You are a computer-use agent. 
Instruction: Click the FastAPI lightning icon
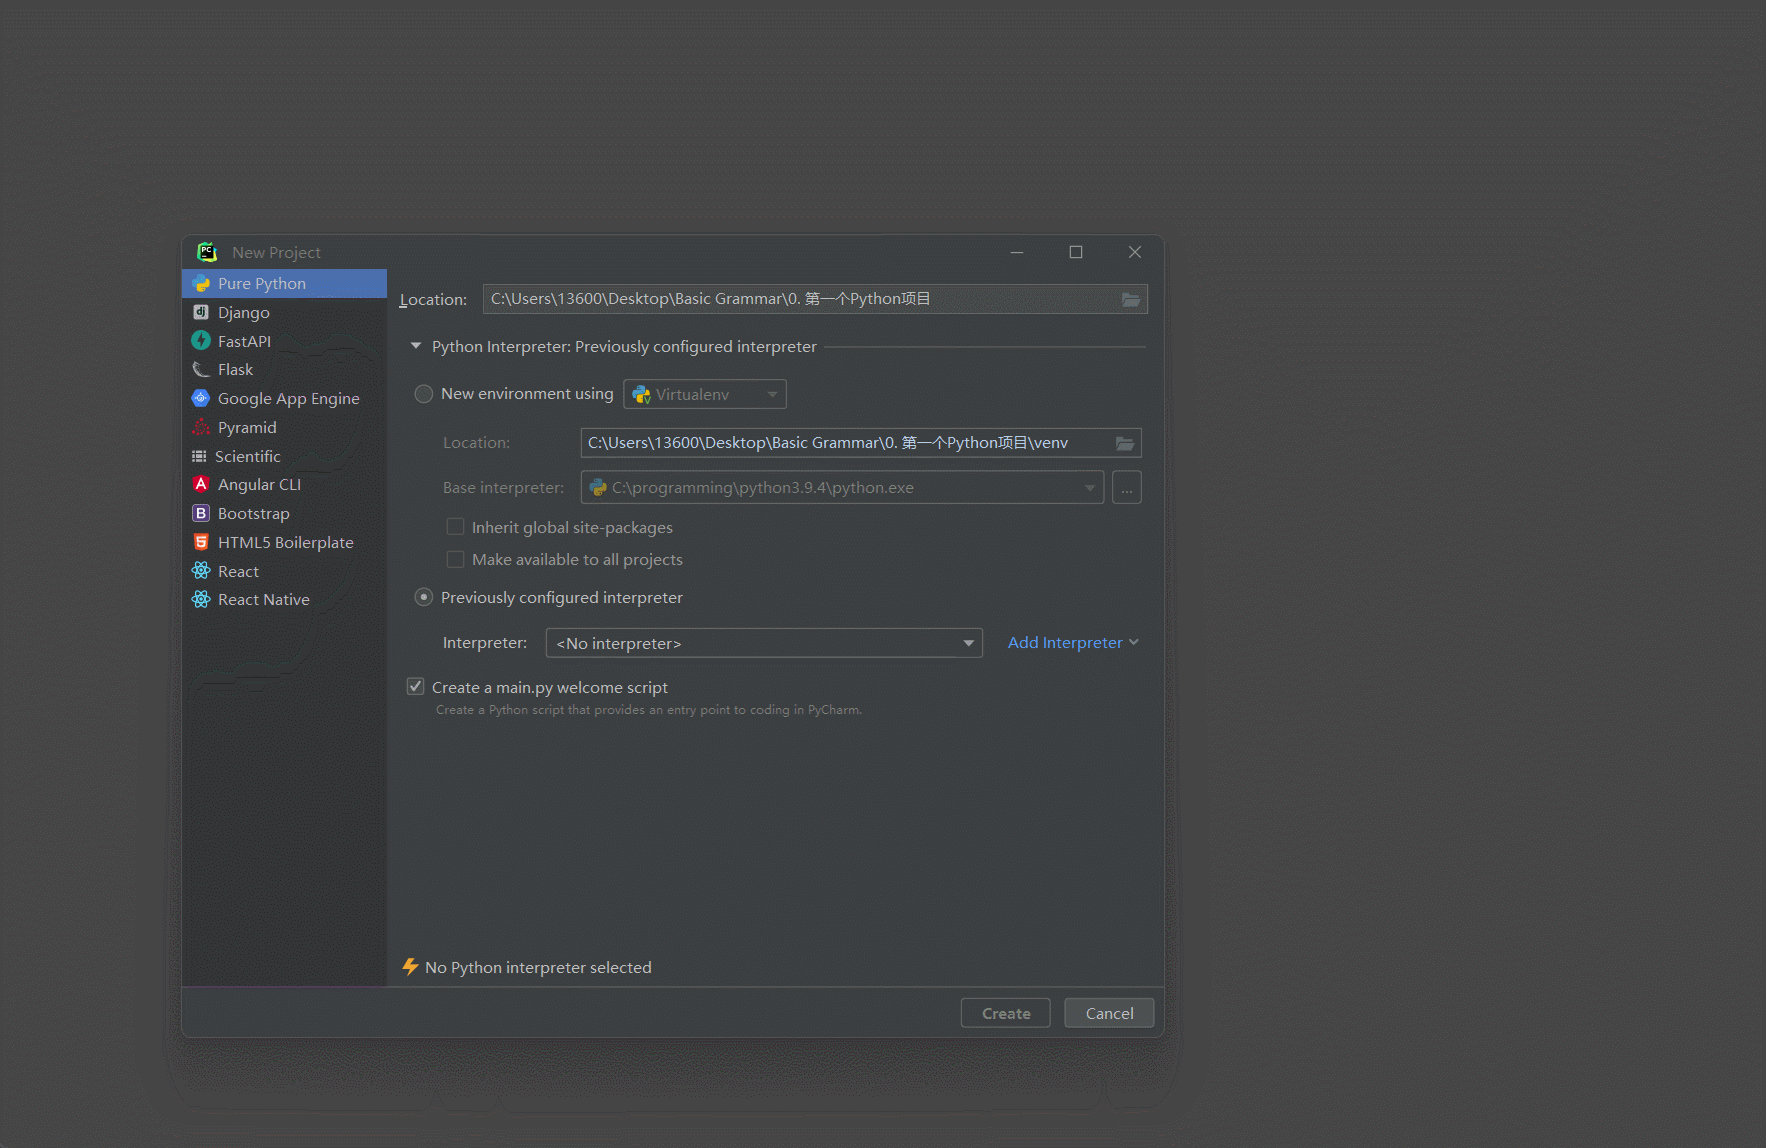point(201,341)
